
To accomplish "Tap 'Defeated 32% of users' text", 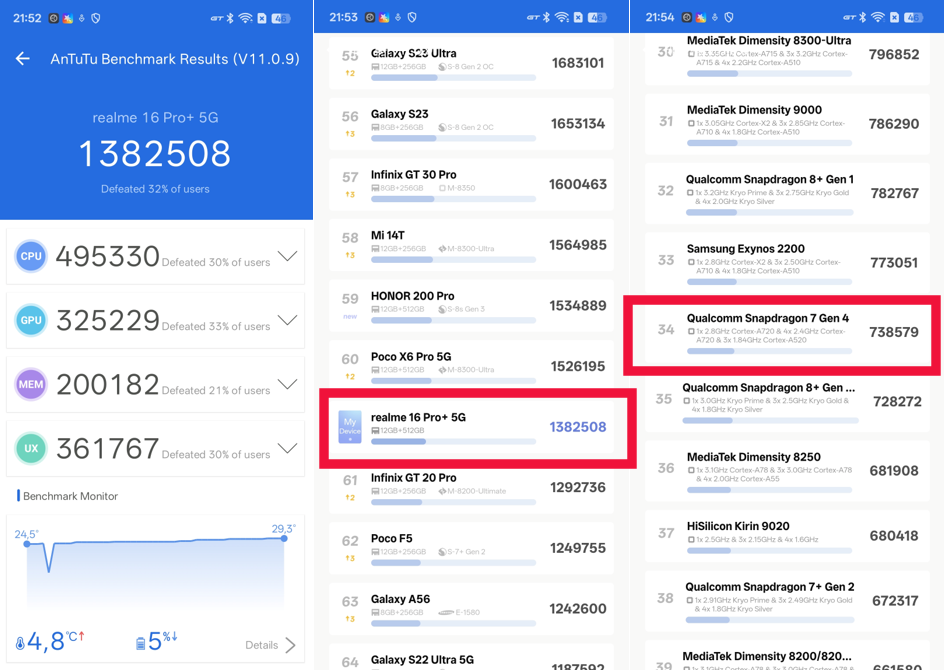I will [155, 189].
